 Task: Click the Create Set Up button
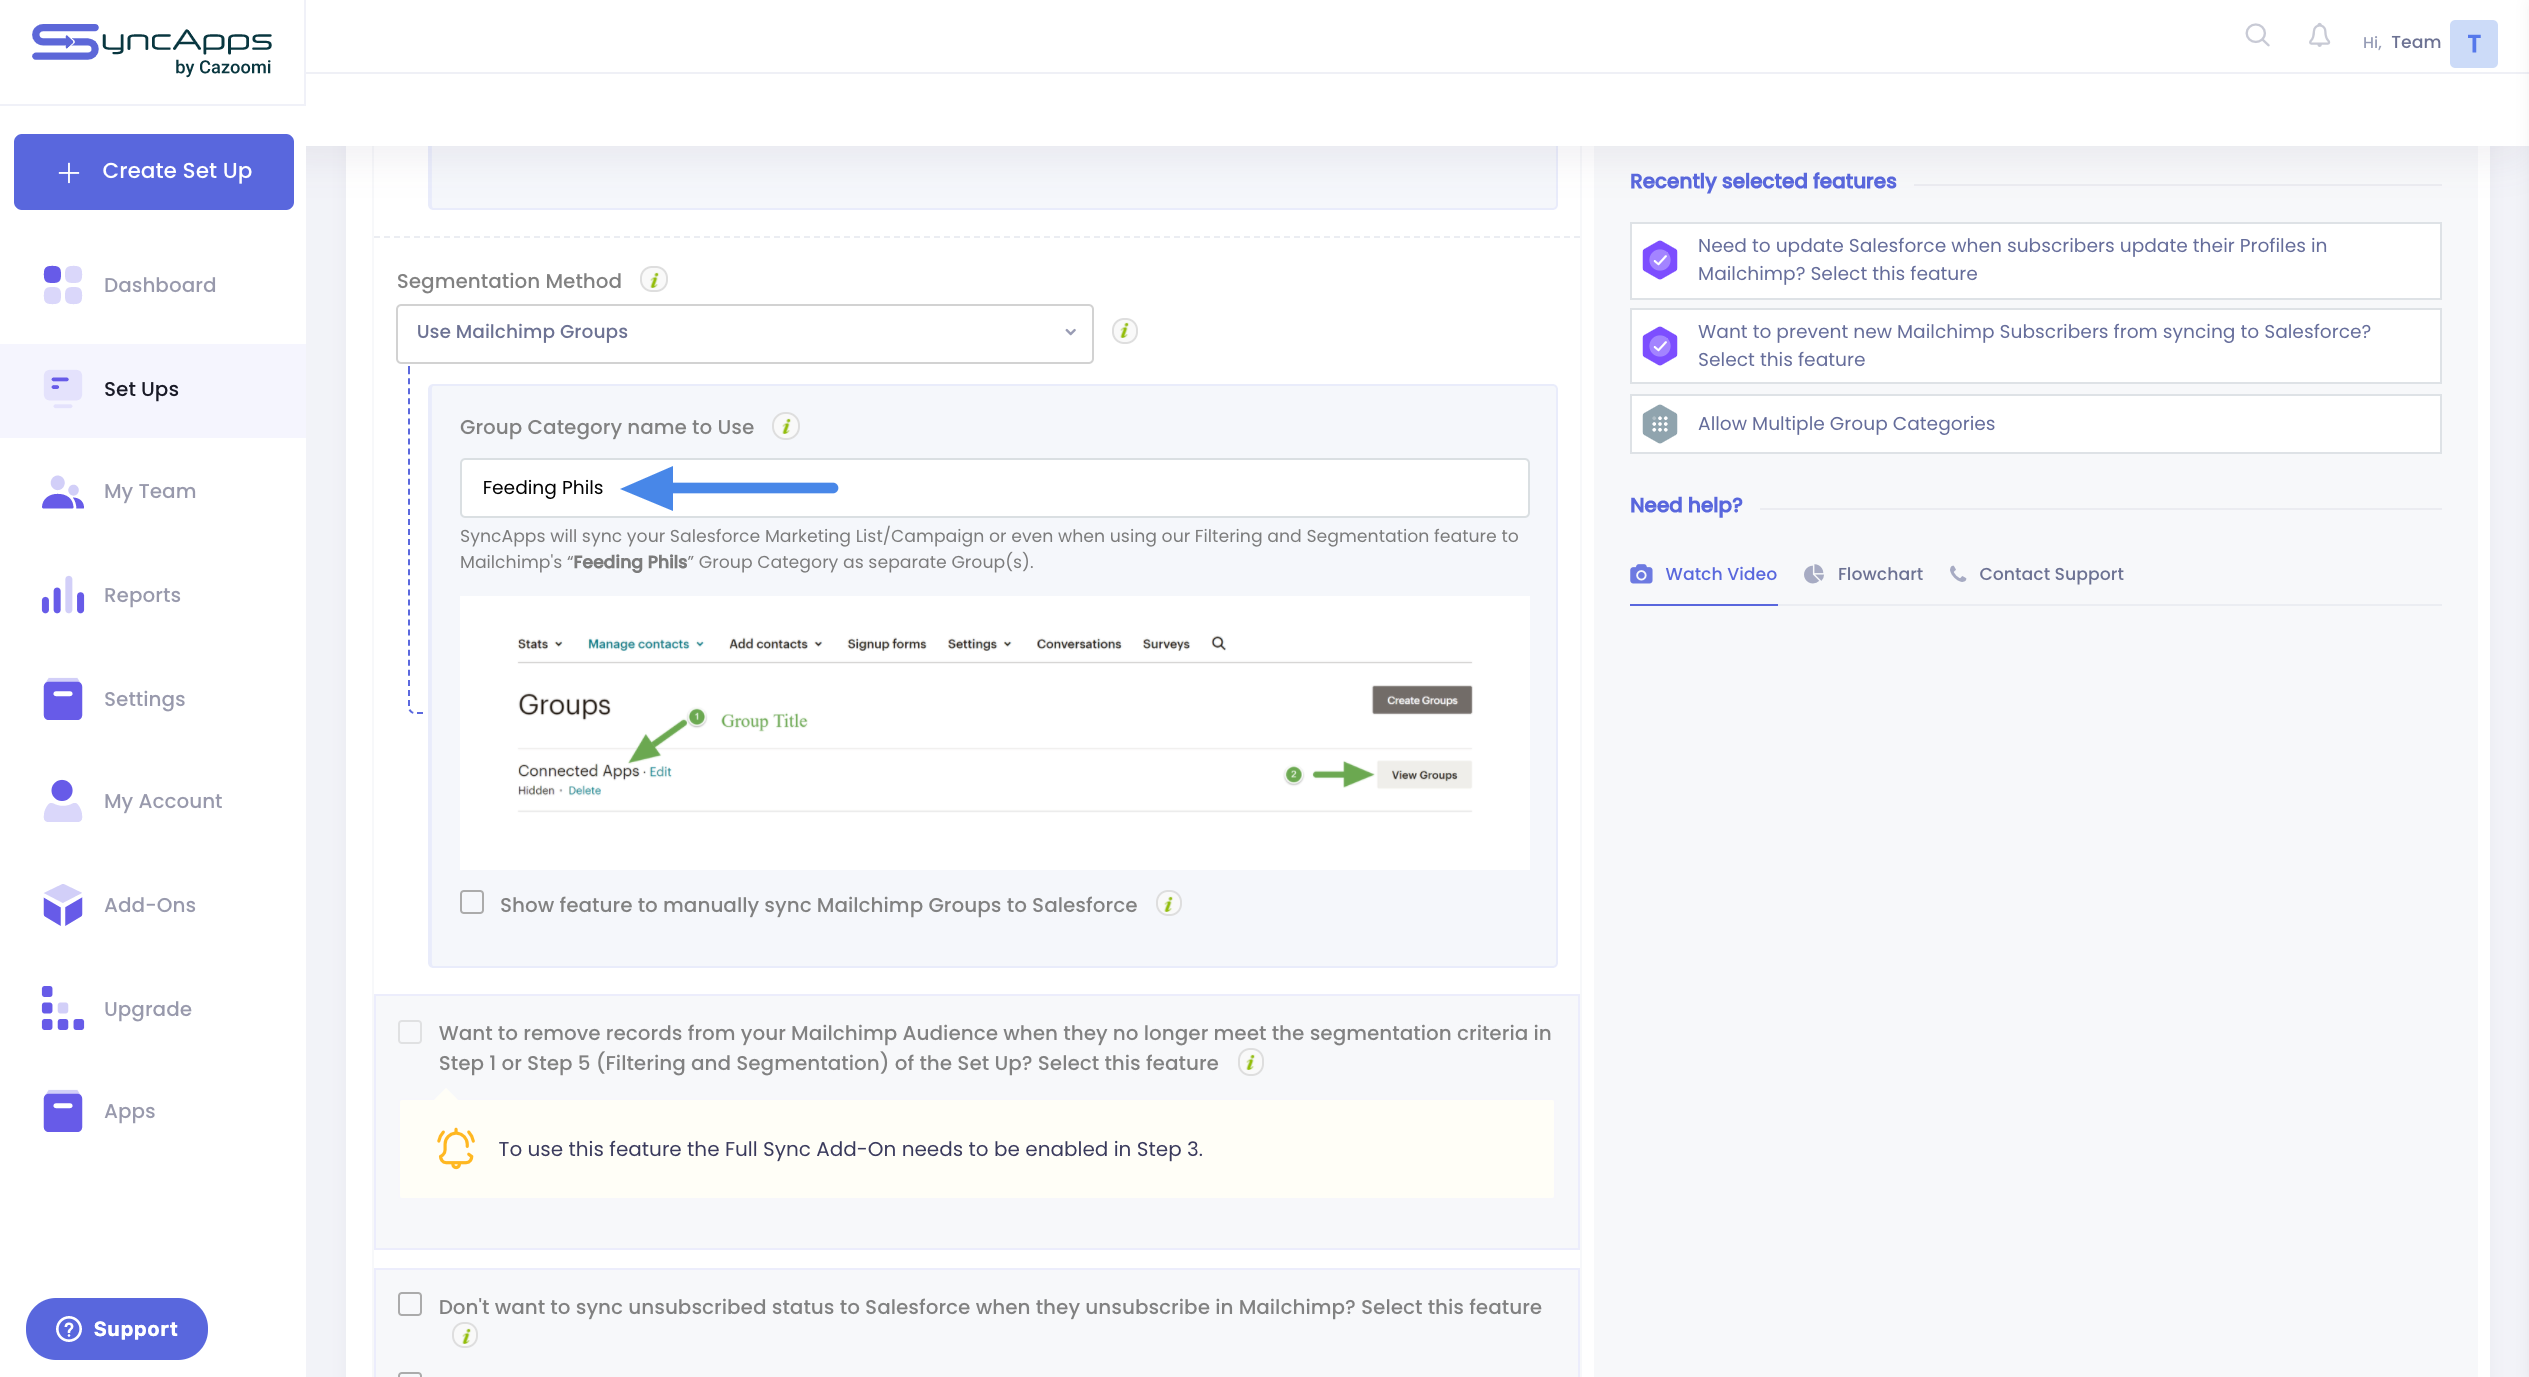pos(154,172)
